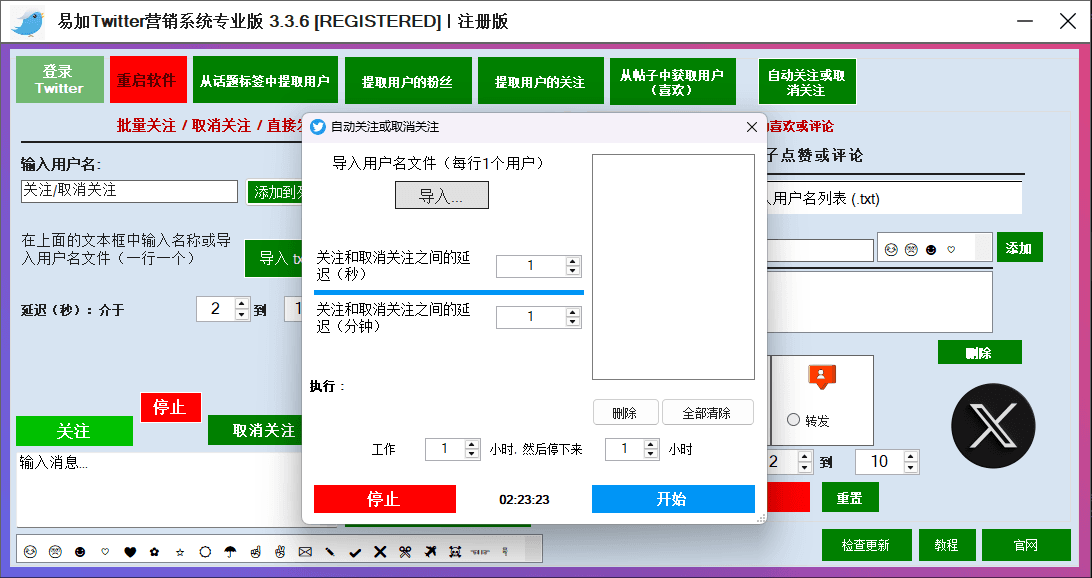
Task: Insert the airplane symbol
Action: pyautogui.click(x=430, y=552)
